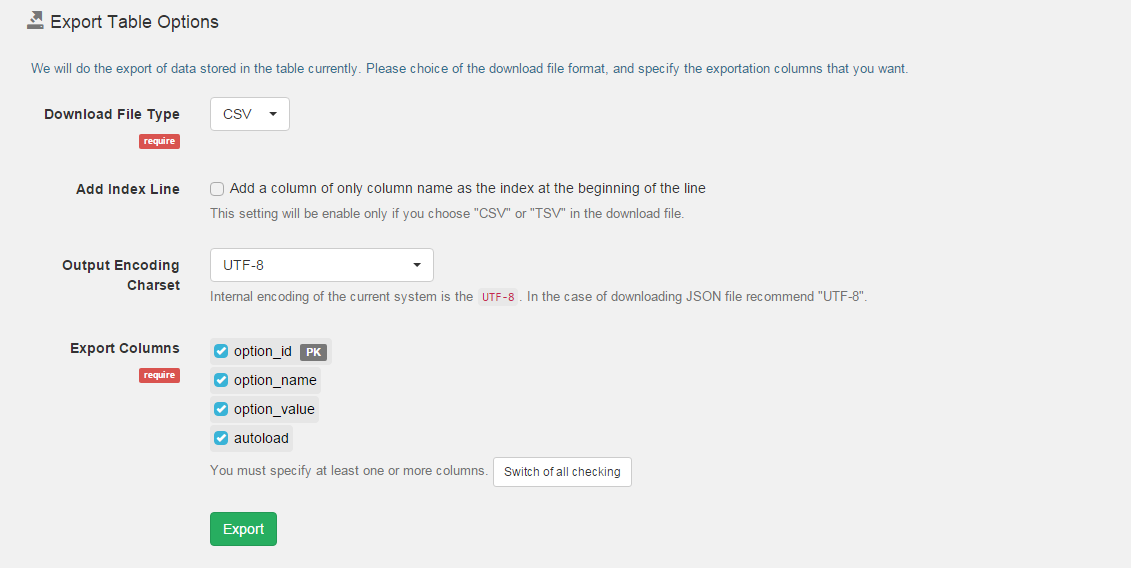The height and width of the screenshot is (568, 1131).
Task: Uncheck the option_id column checkbox
Action: click(x=222, y=351)
